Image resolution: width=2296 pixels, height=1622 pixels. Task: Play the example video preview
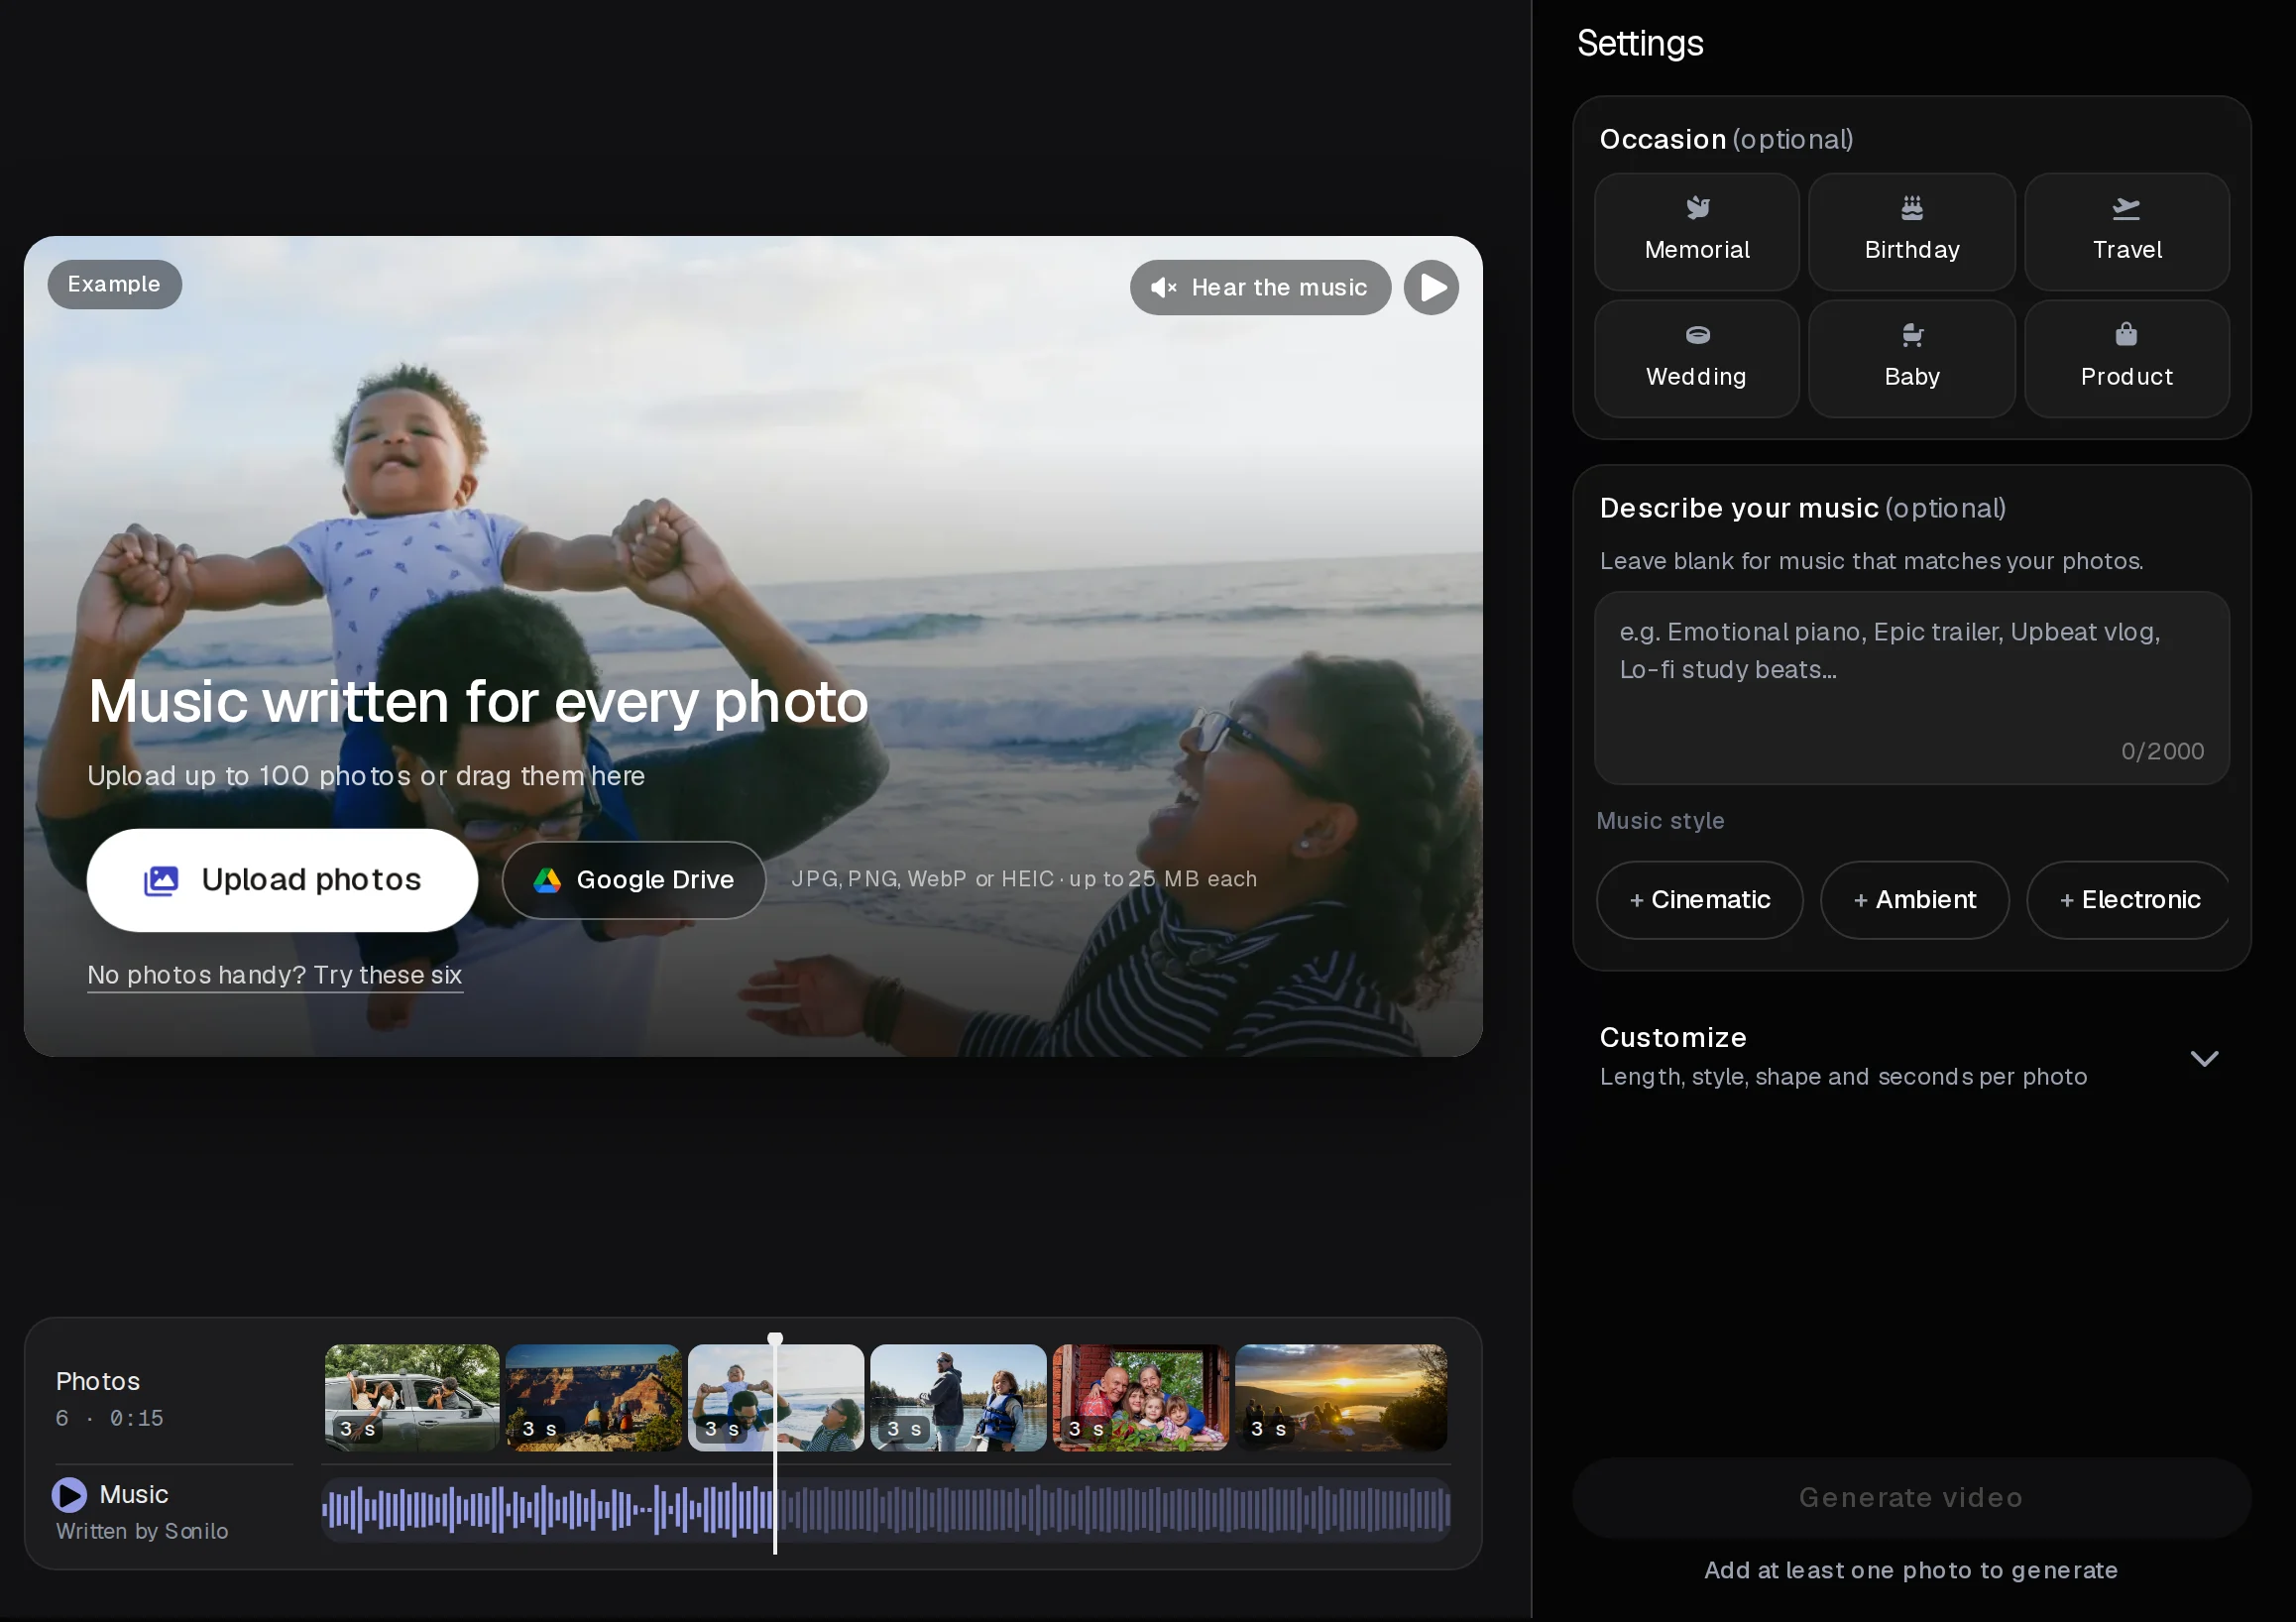tap(1431, 288)
